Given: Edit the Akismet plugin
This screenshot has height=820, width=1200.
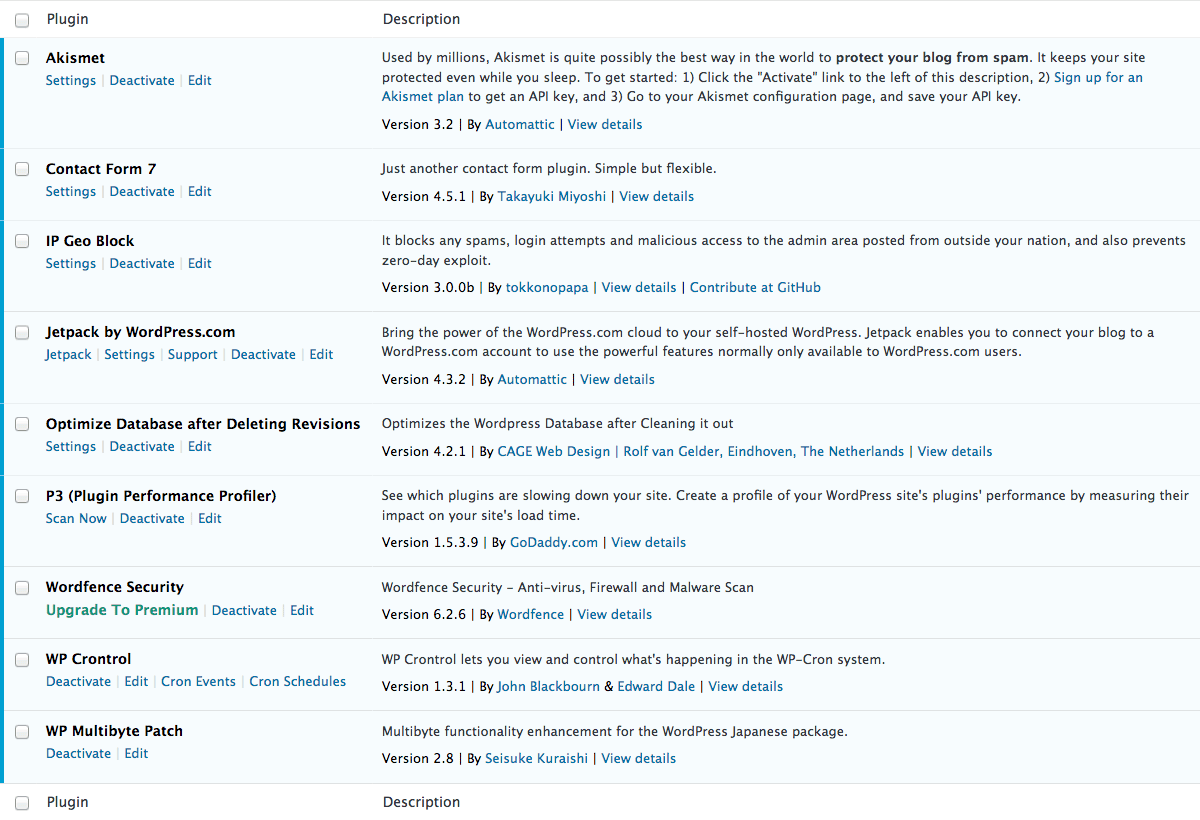Looking at the screenshot, I should click(200, 80).
